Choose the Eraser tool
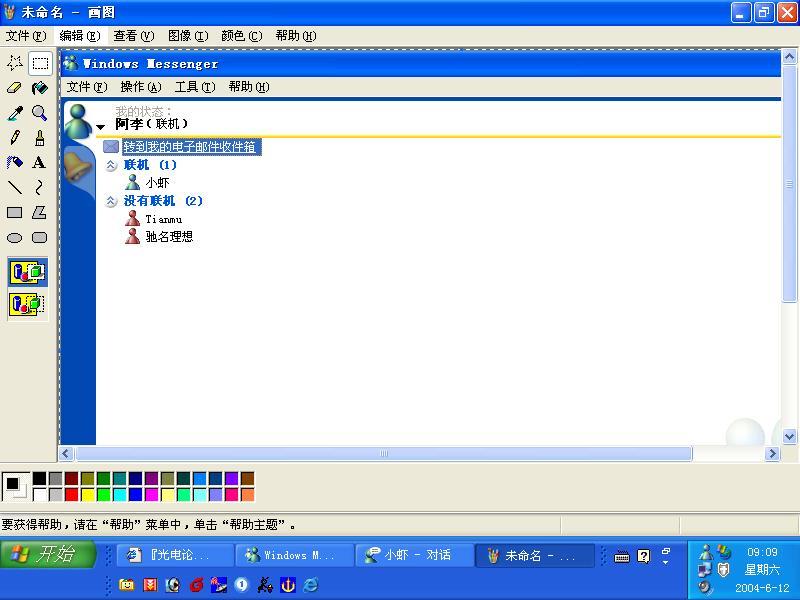This screenshot has width=800, height=600. (x=15, y=88)
